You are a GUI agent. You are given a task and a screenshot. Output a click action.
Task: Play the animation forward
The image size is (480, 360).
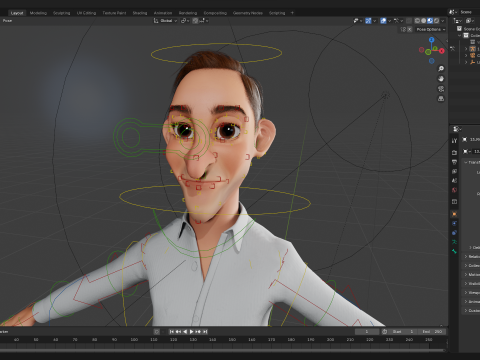click(x=191, y=332)
